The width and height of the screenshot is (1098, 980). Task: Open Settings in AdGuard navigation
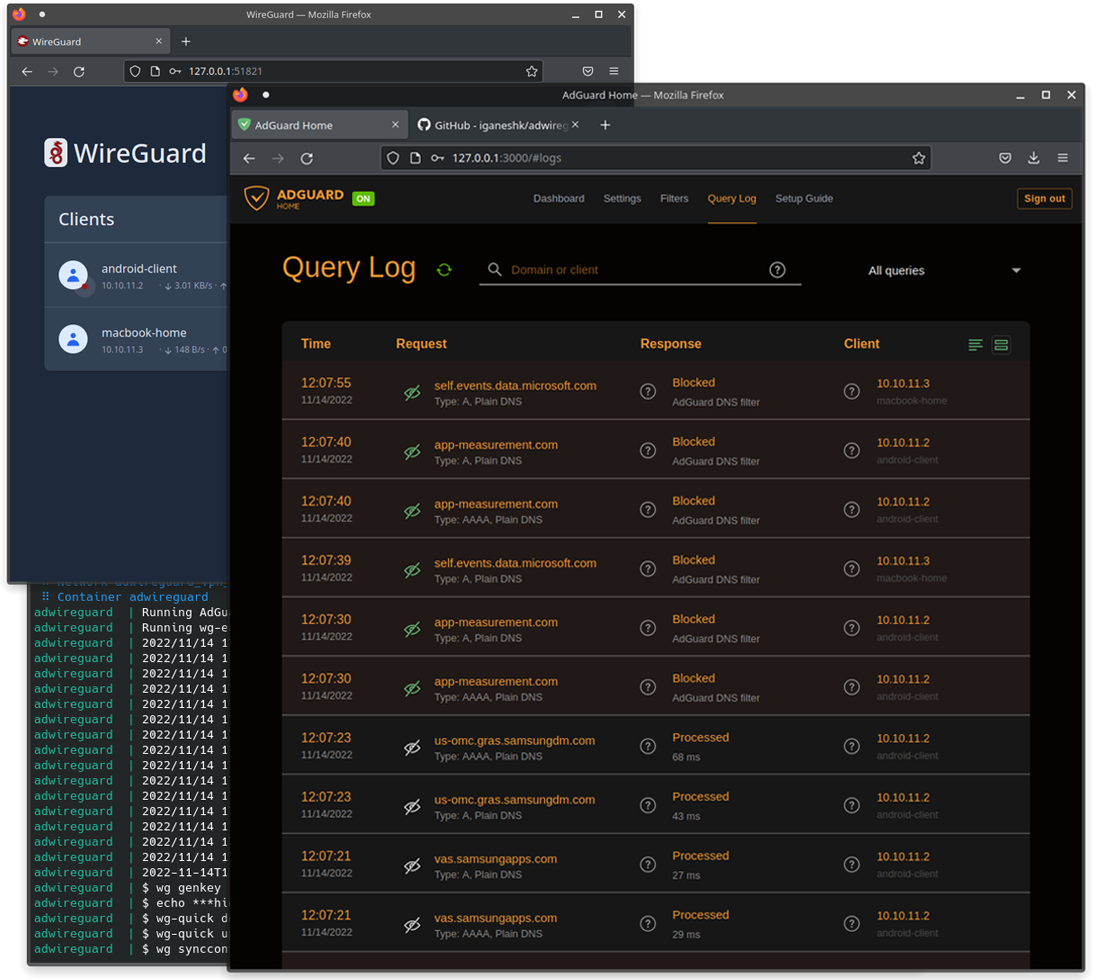pyautogui.click(x=622, y=198)
